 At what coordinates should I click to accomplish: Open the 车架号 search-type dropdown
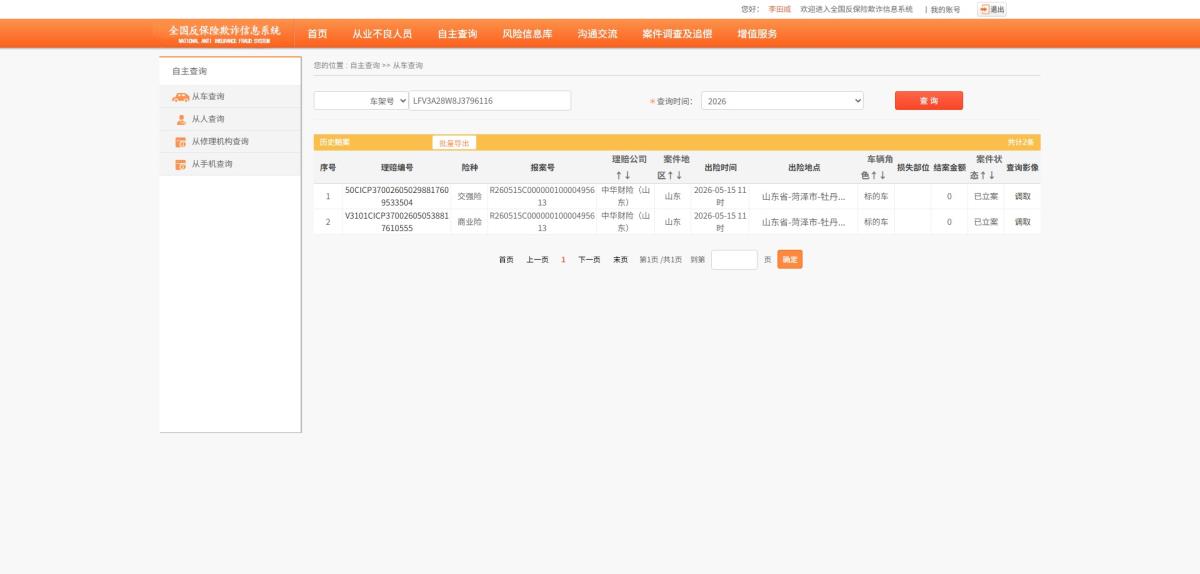click(361, 101)
